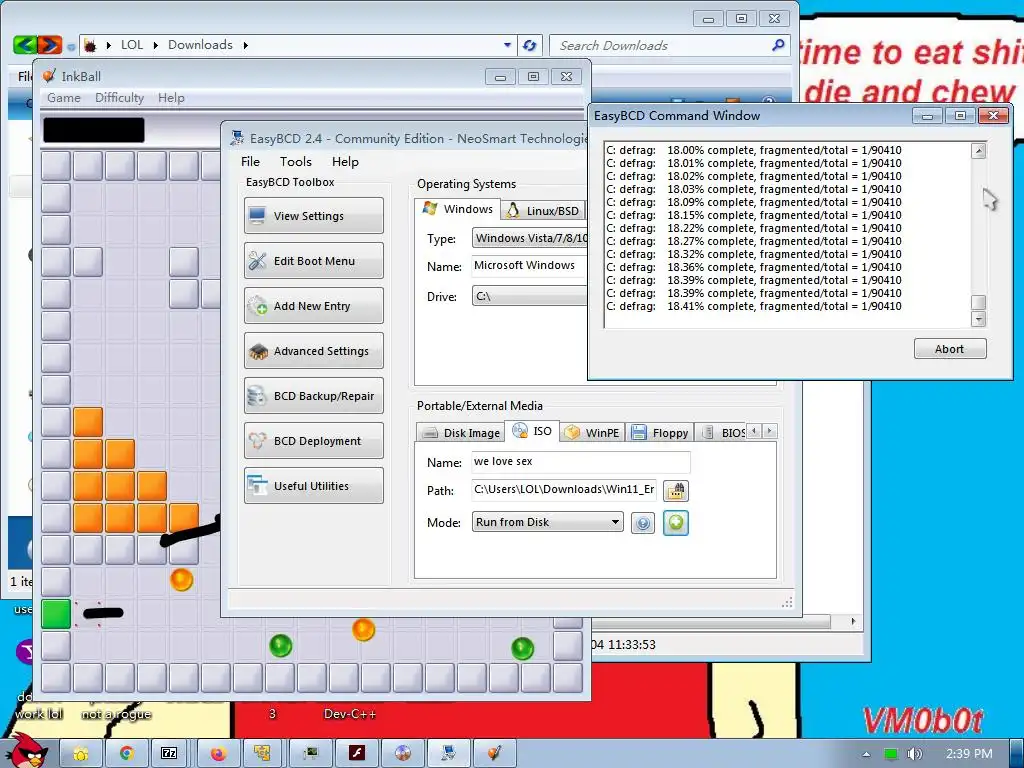Switch to the Windows operating systems tab

[458, 209]
